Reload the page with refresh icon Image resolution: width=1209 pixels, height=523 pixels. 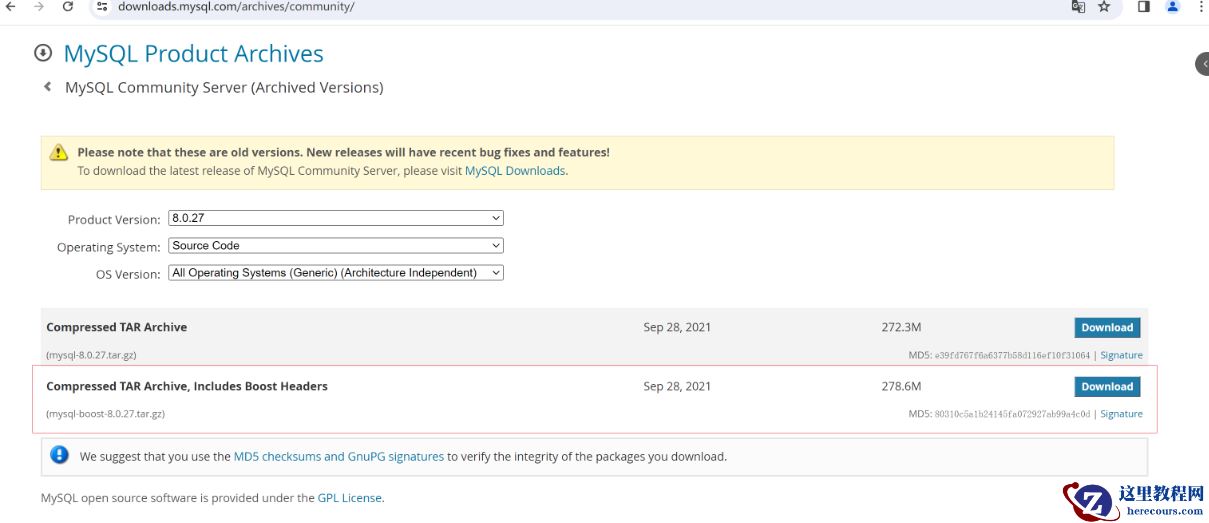(67, 6)
